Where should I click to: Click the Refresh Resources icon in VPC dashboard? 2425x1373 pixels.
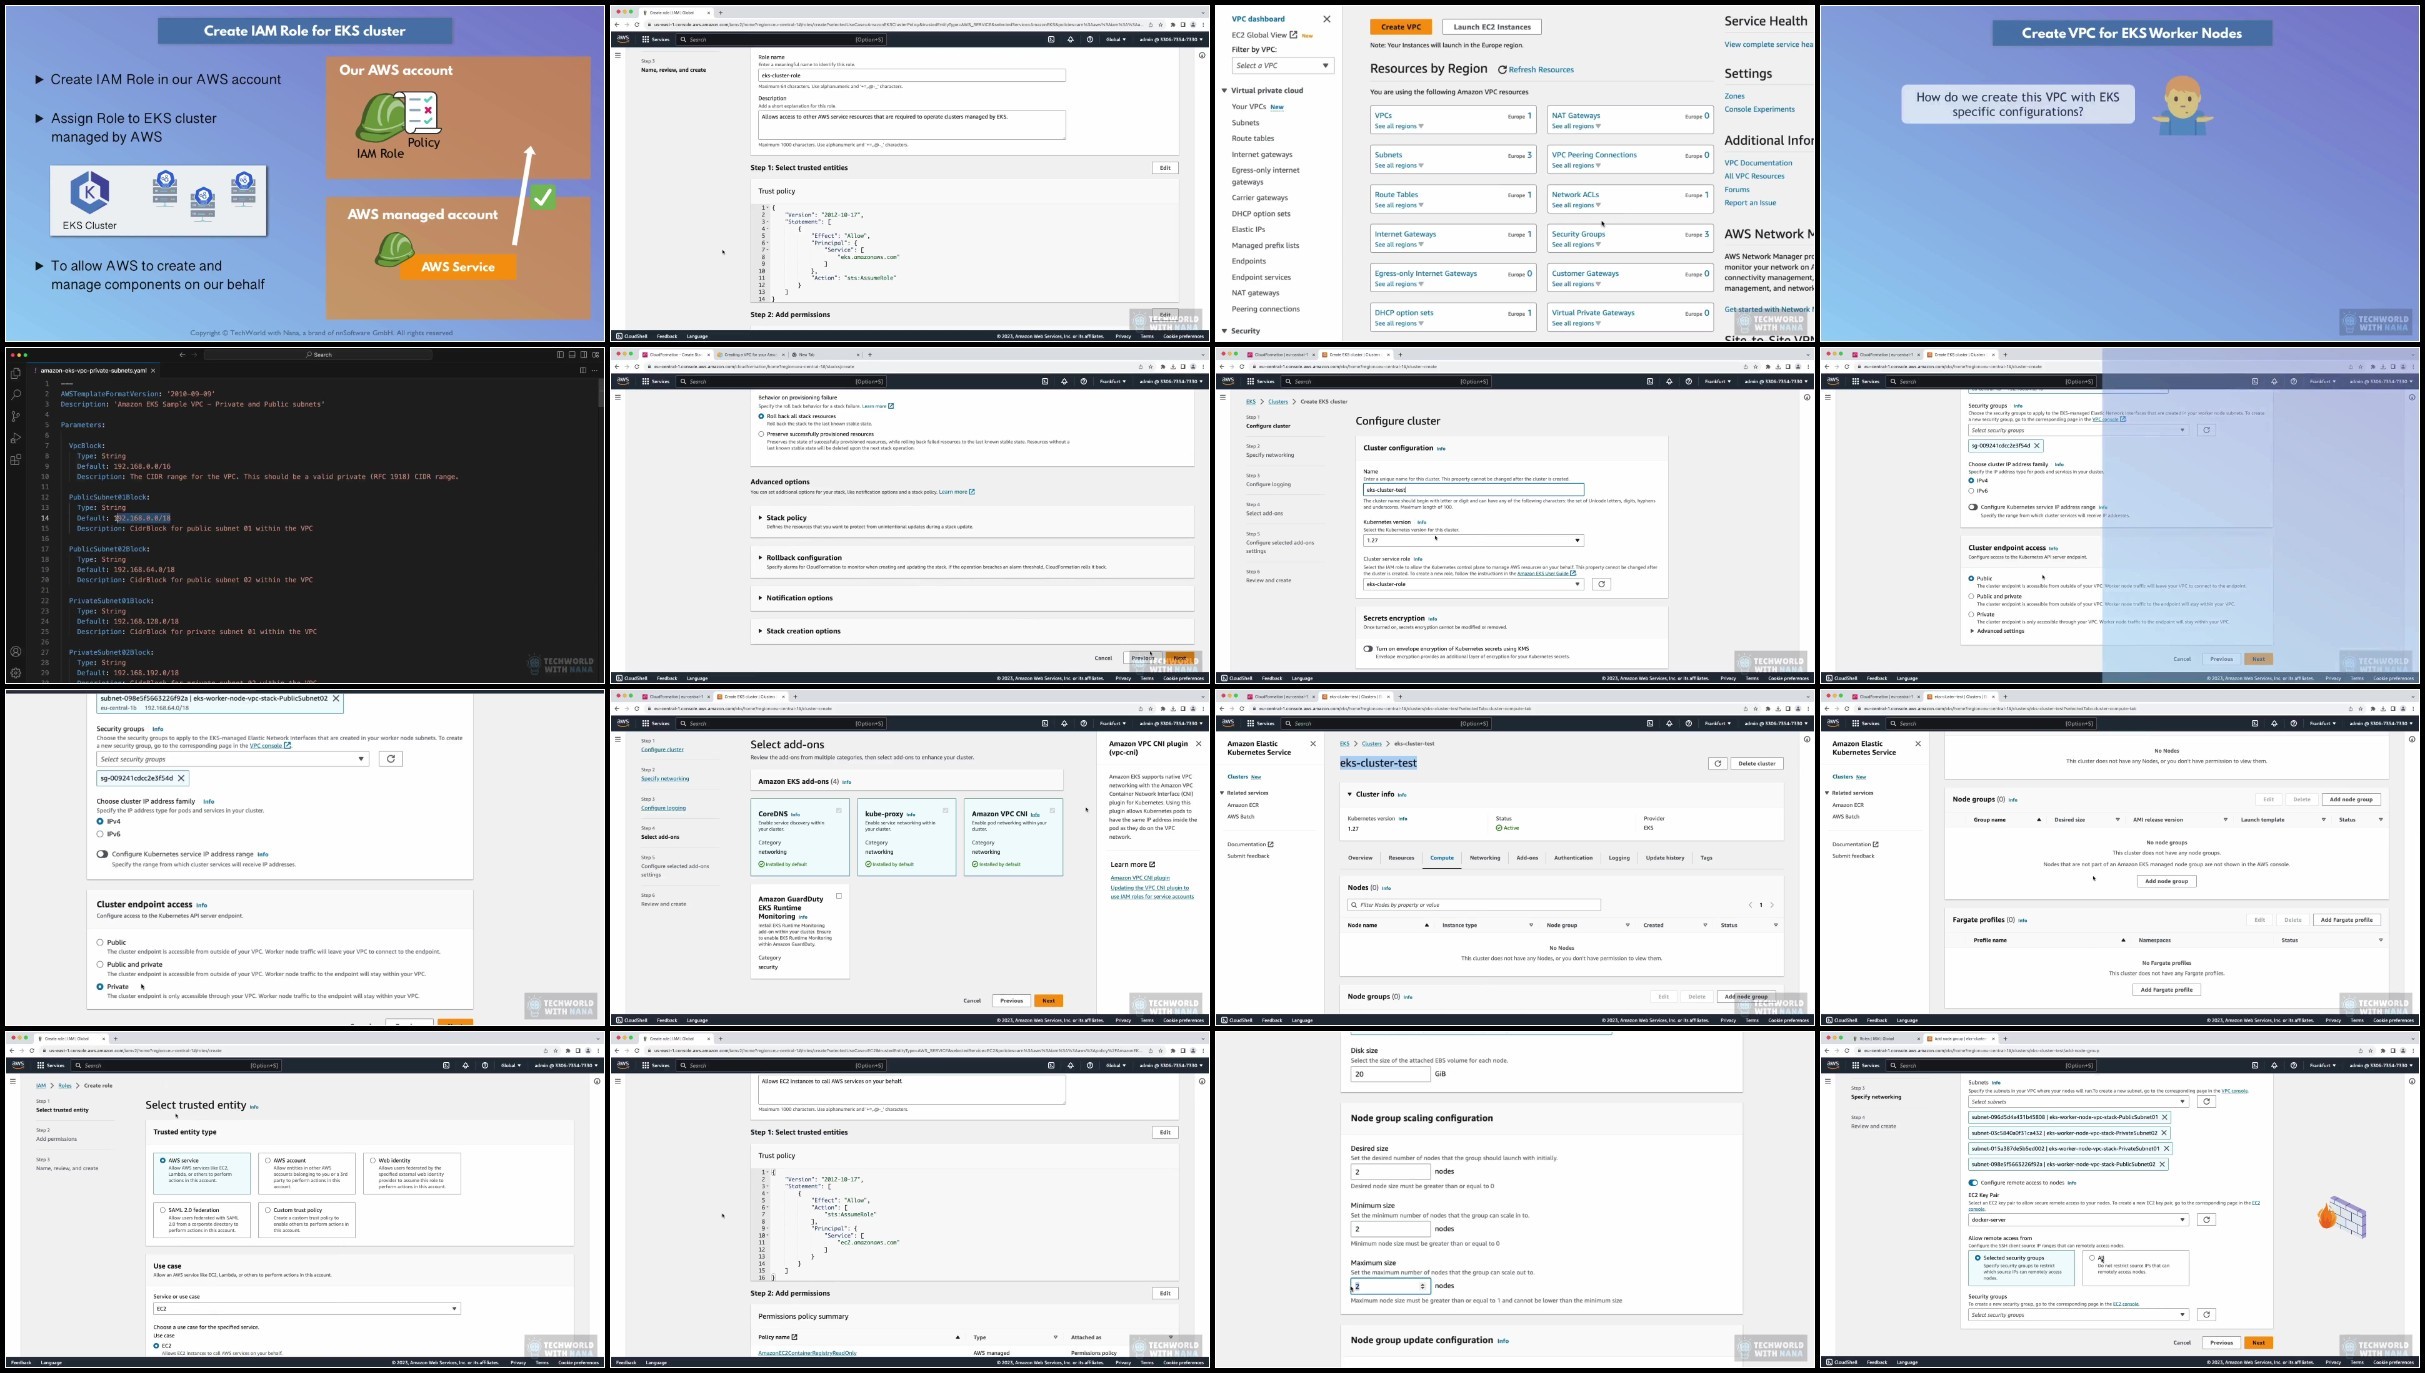coord(1502,70)
